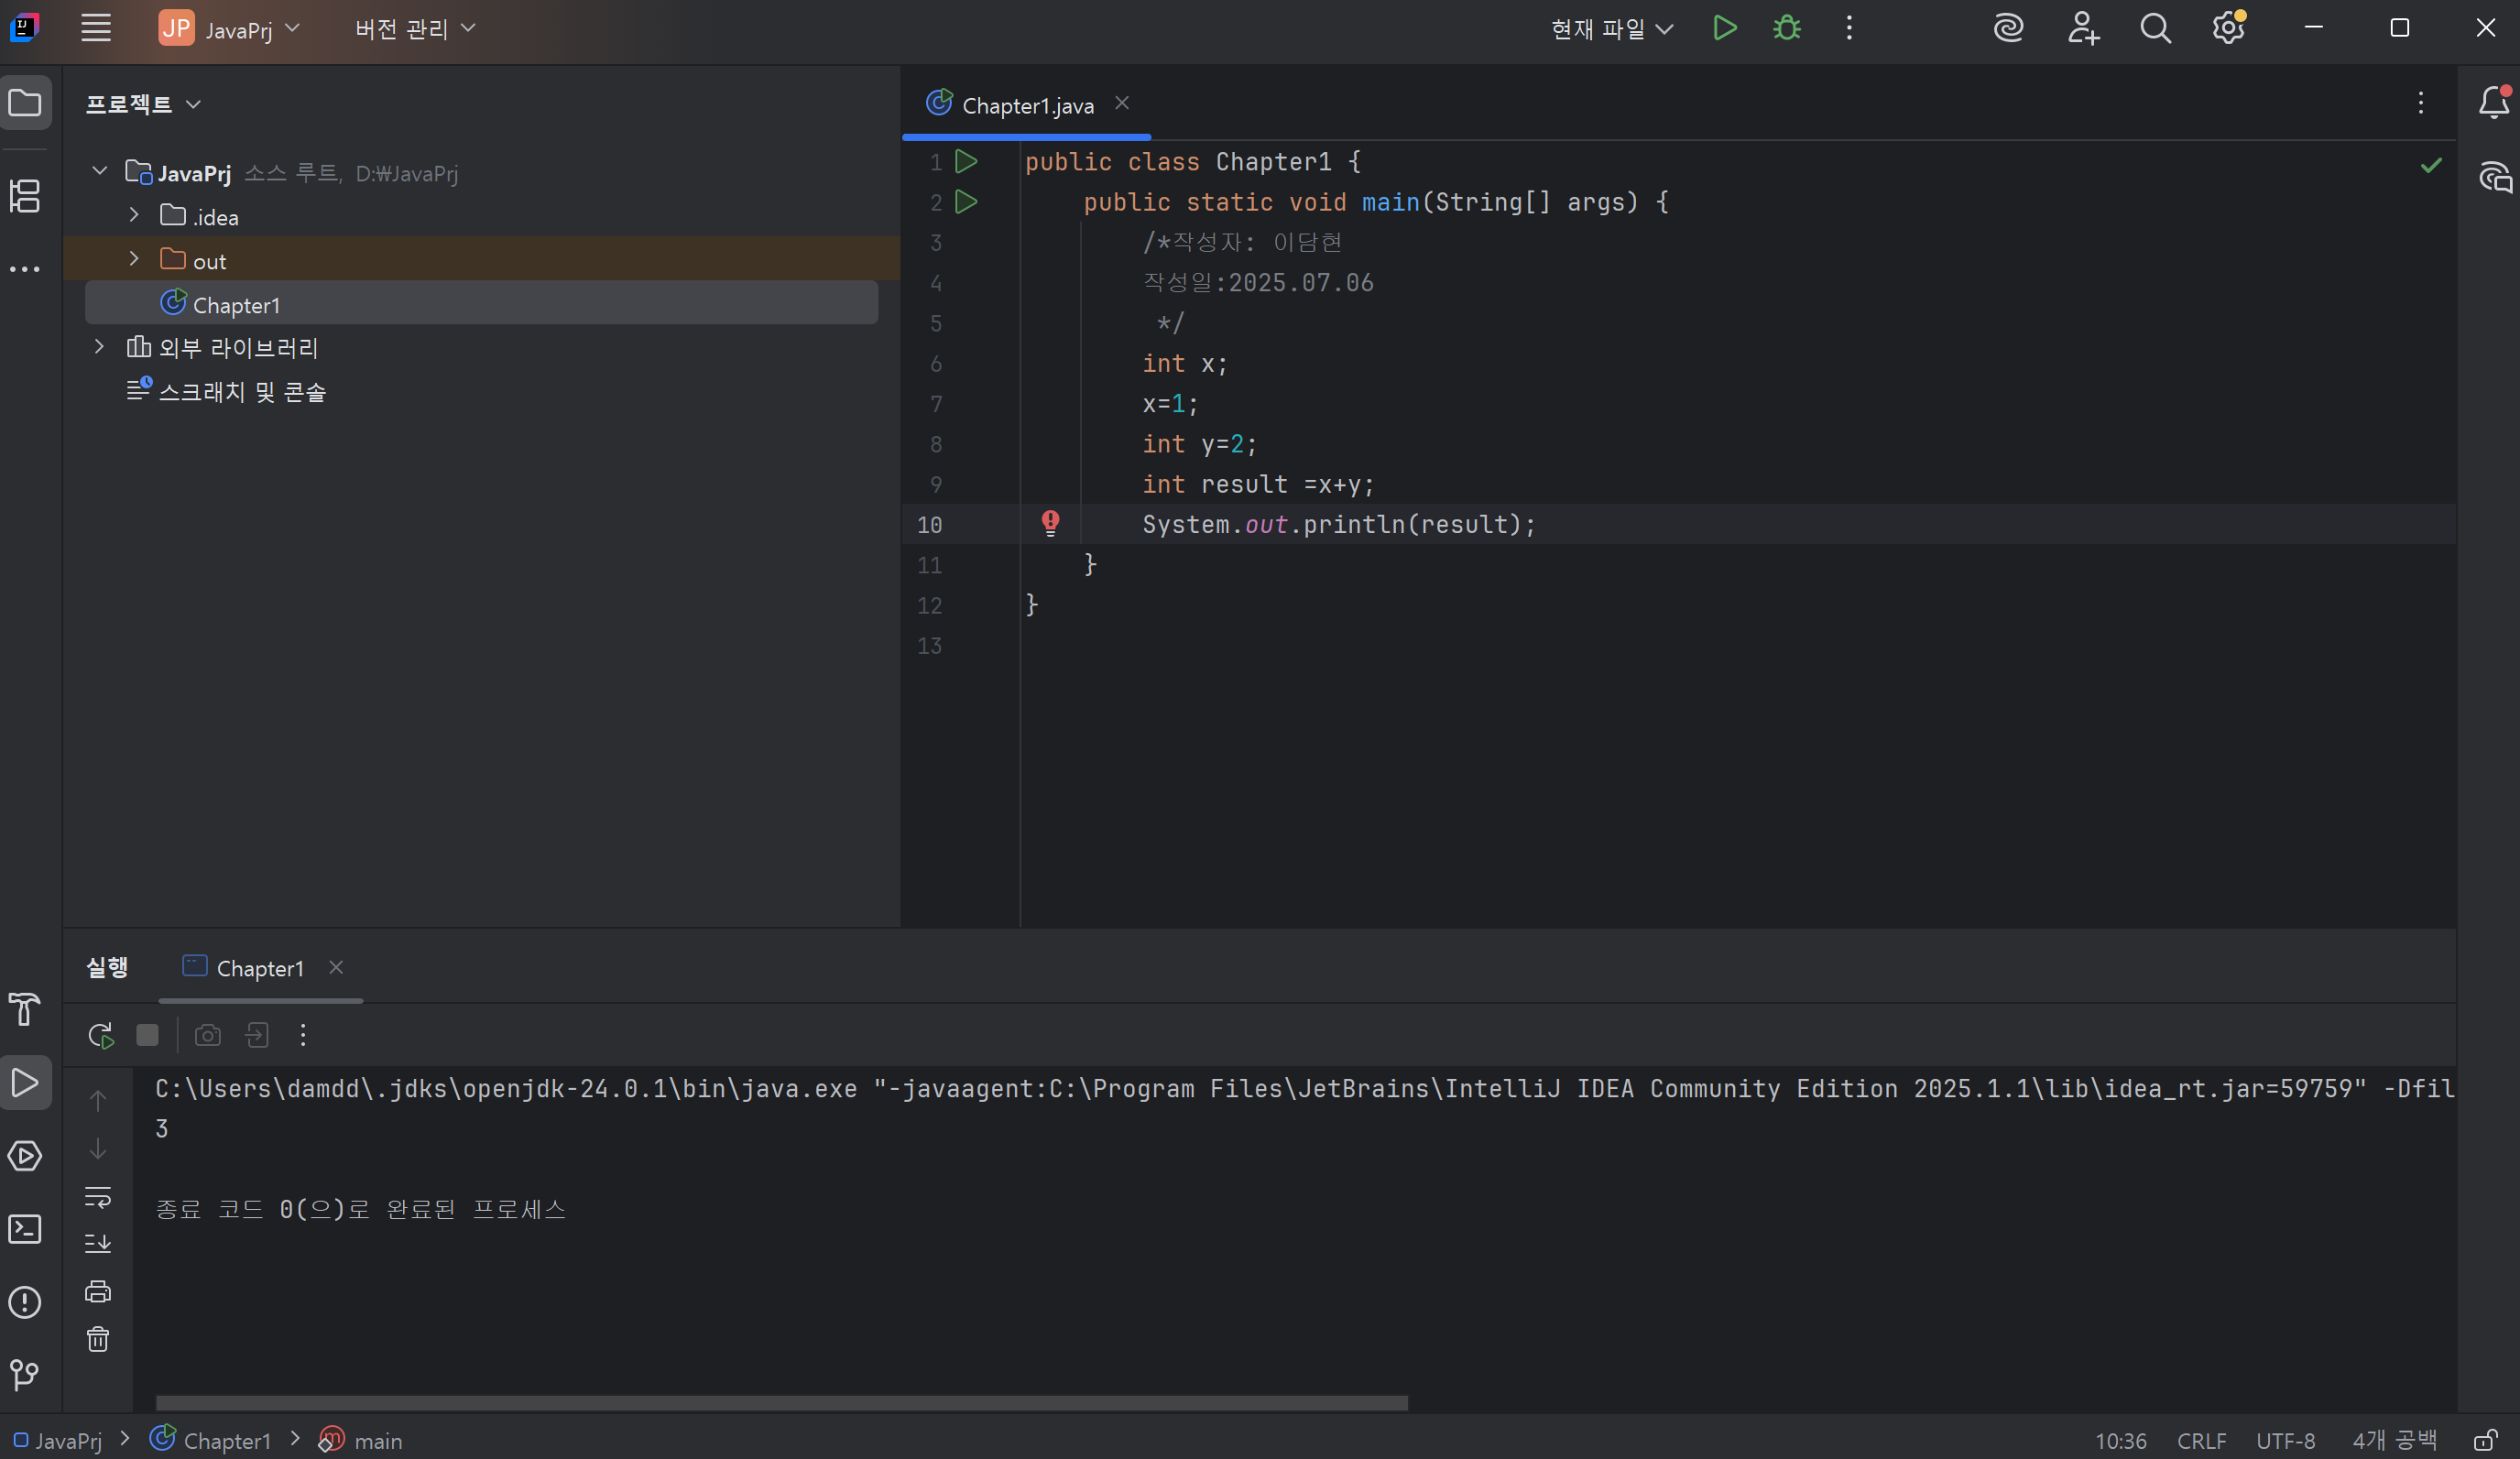Screen dimensions: 2520x1459
Task: Open the 버전 관리 menu
Action: pyautogui.click(x=415, y=29)
